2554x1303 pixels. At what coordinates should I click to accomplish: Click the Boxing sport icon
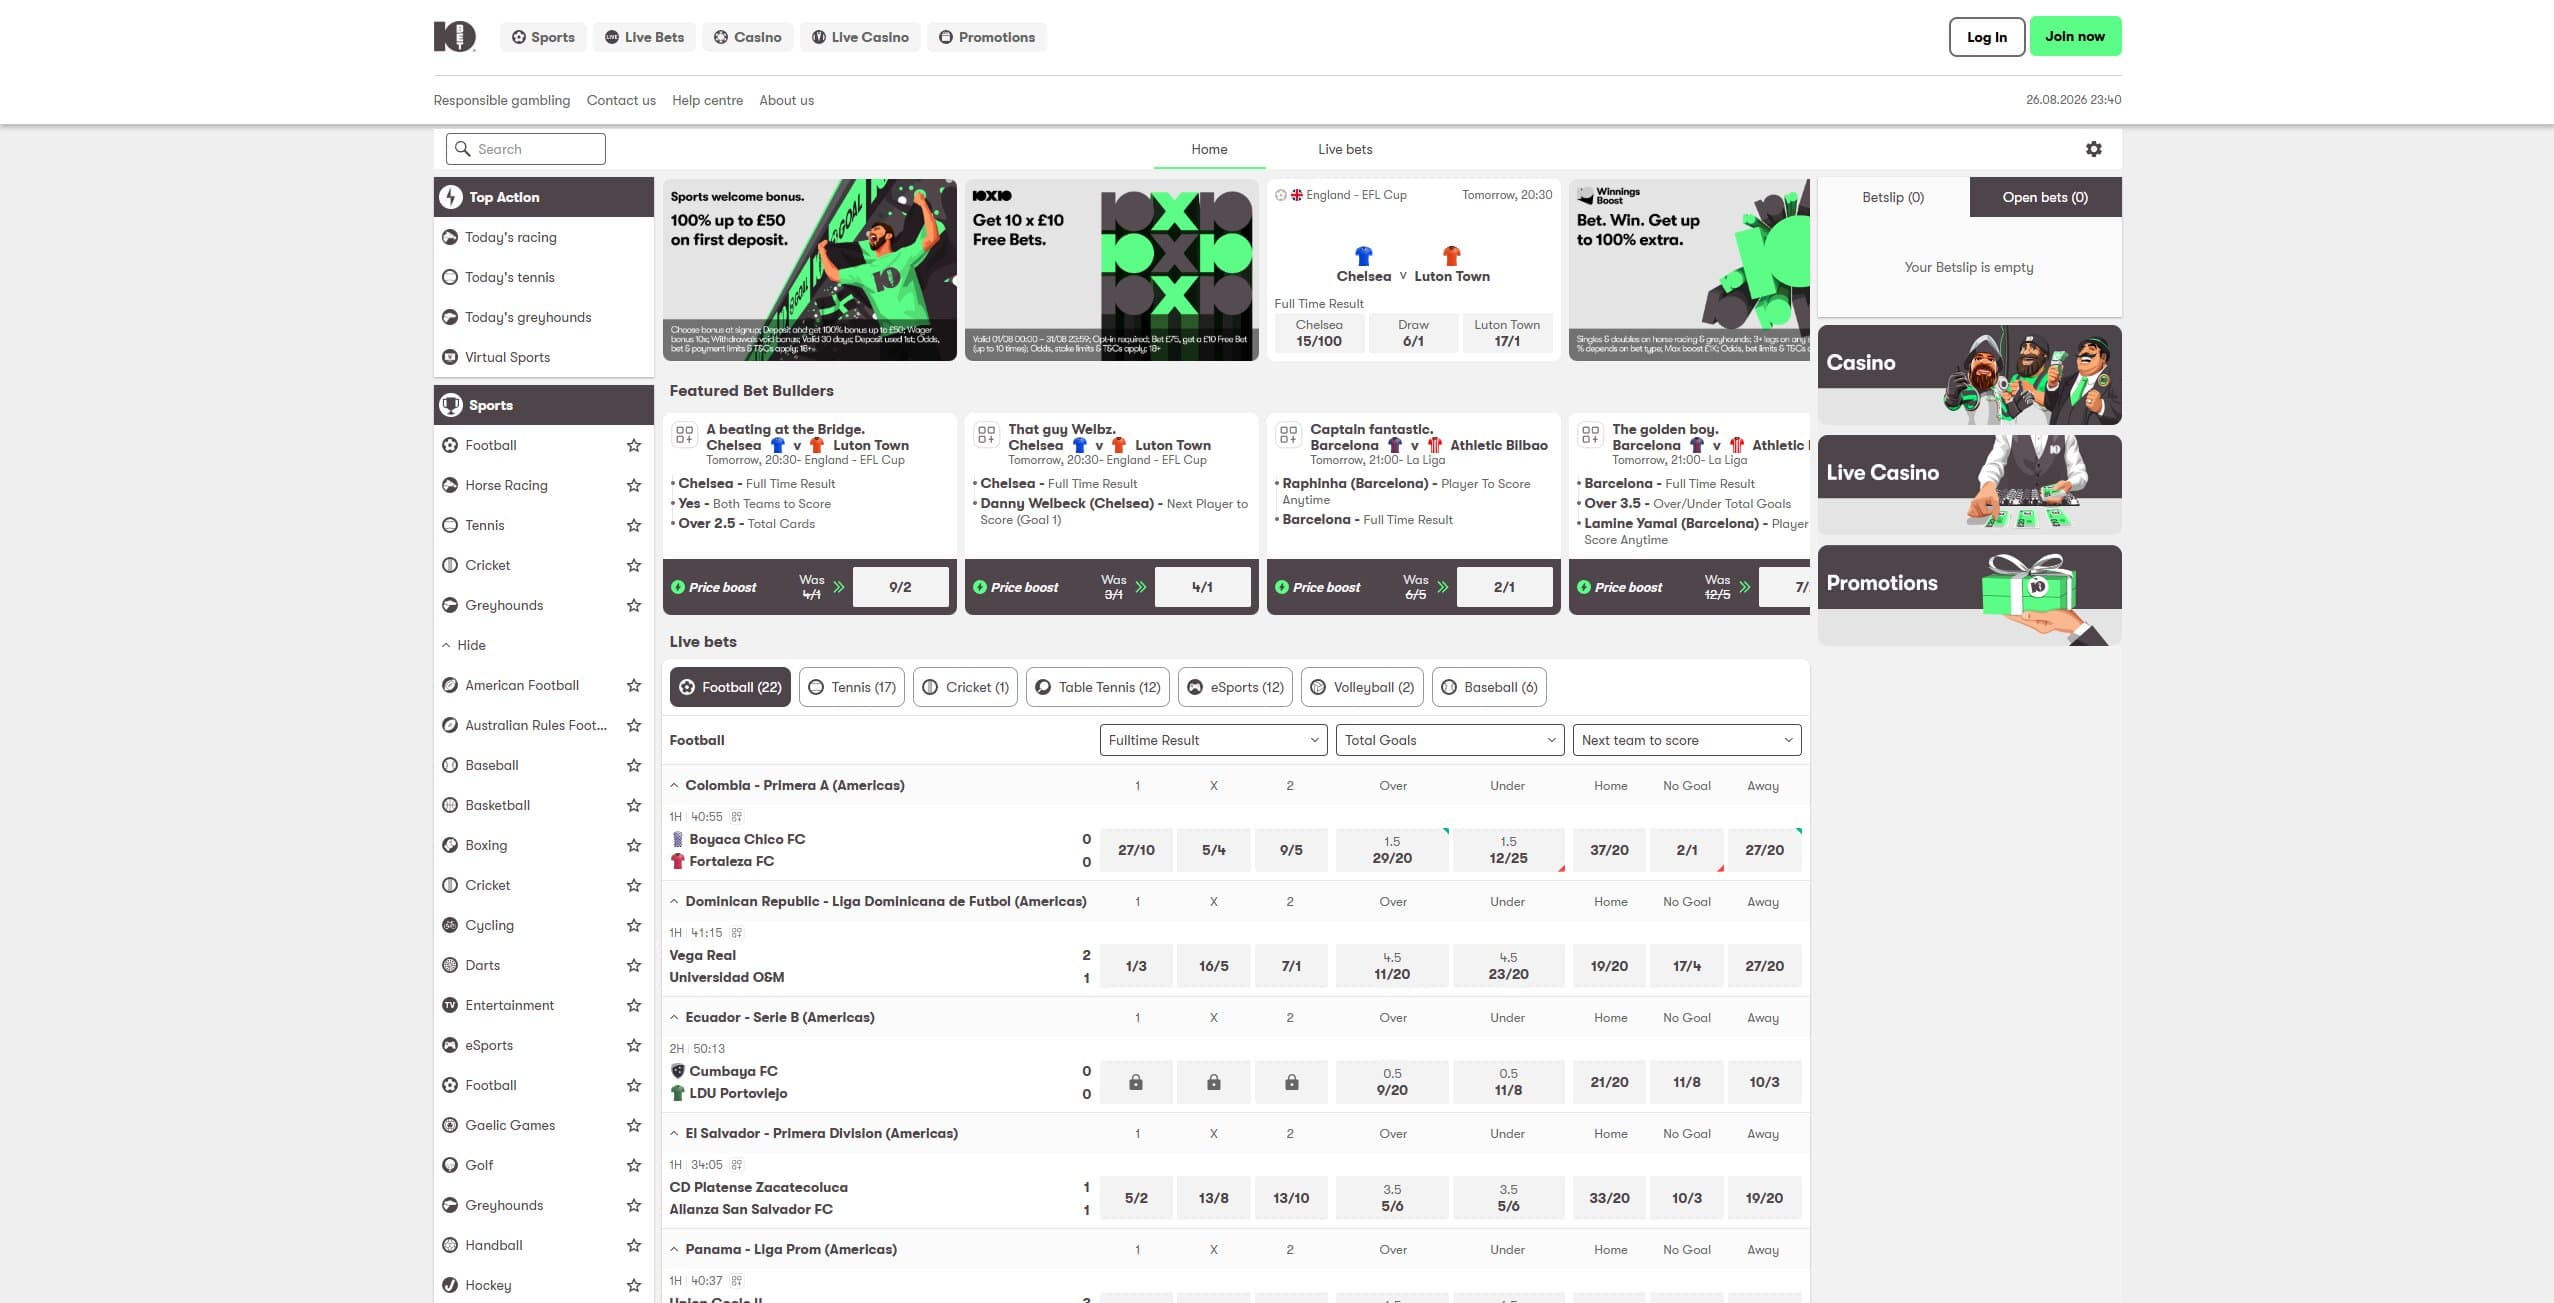pyautogui.click(x=450, y=845)
